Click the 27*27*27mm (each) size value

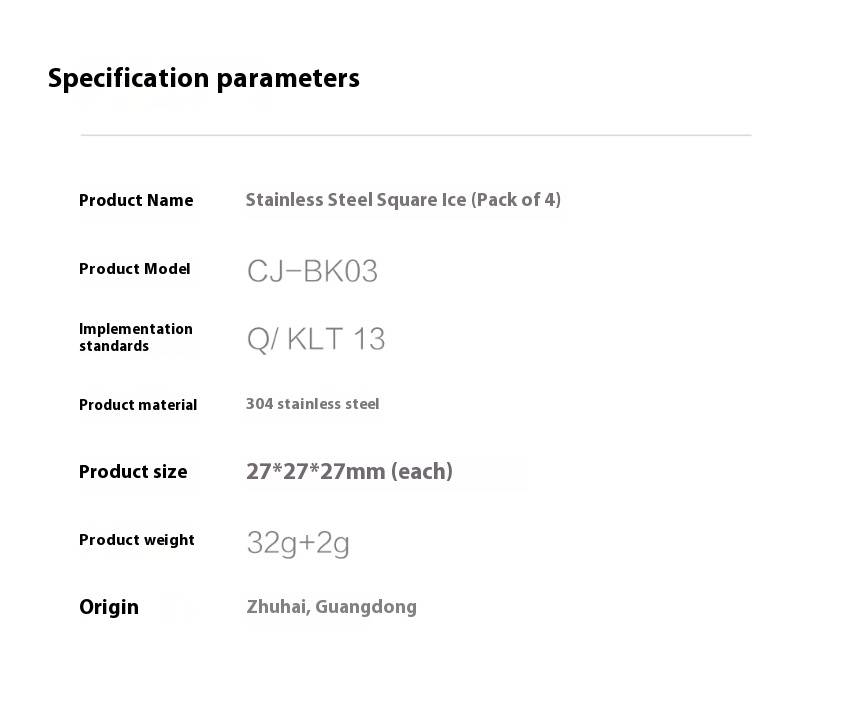click(349, 471)
